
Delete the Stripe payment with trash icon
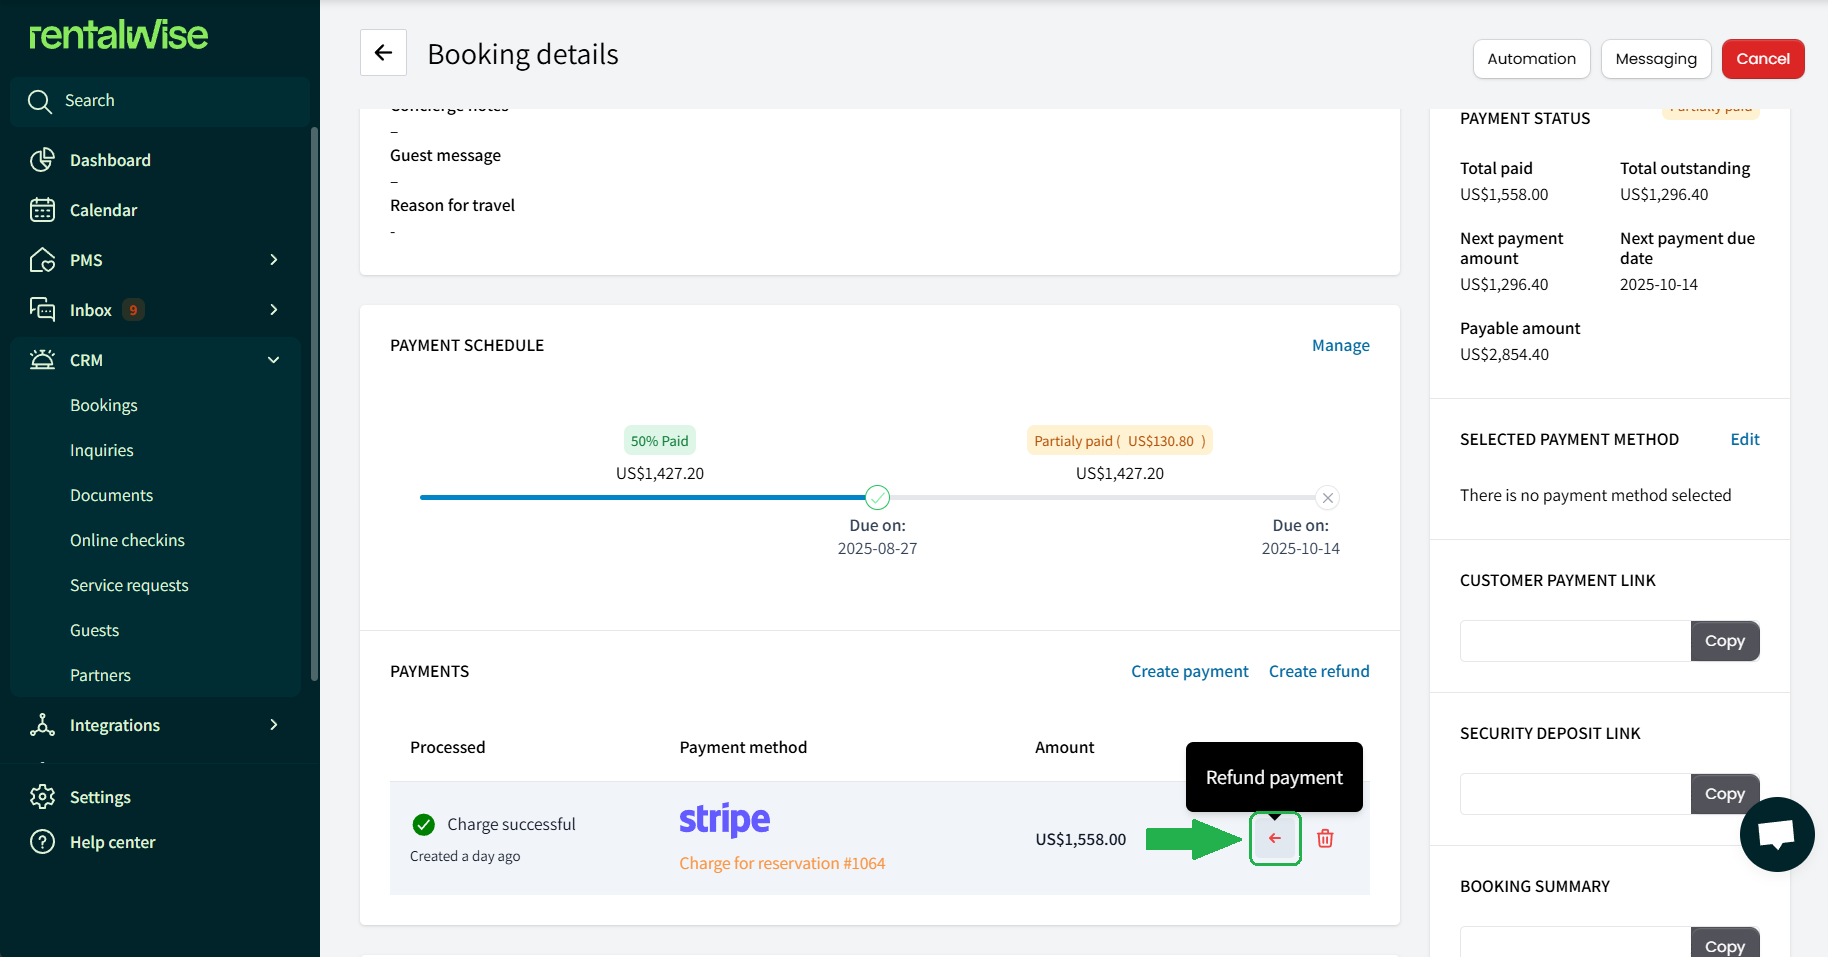(1325, 838)
